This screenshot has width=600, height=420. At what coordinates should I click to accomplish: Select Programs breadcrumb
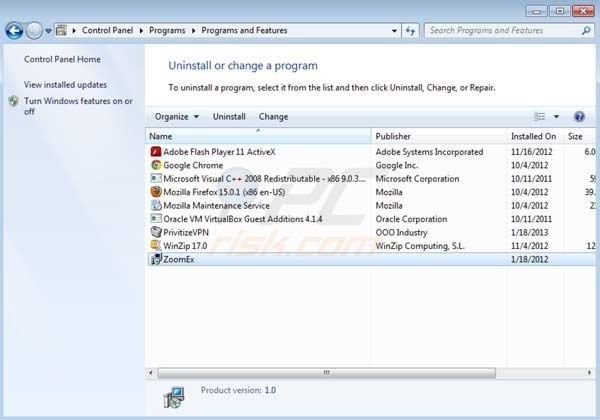(x=167, y=30)
